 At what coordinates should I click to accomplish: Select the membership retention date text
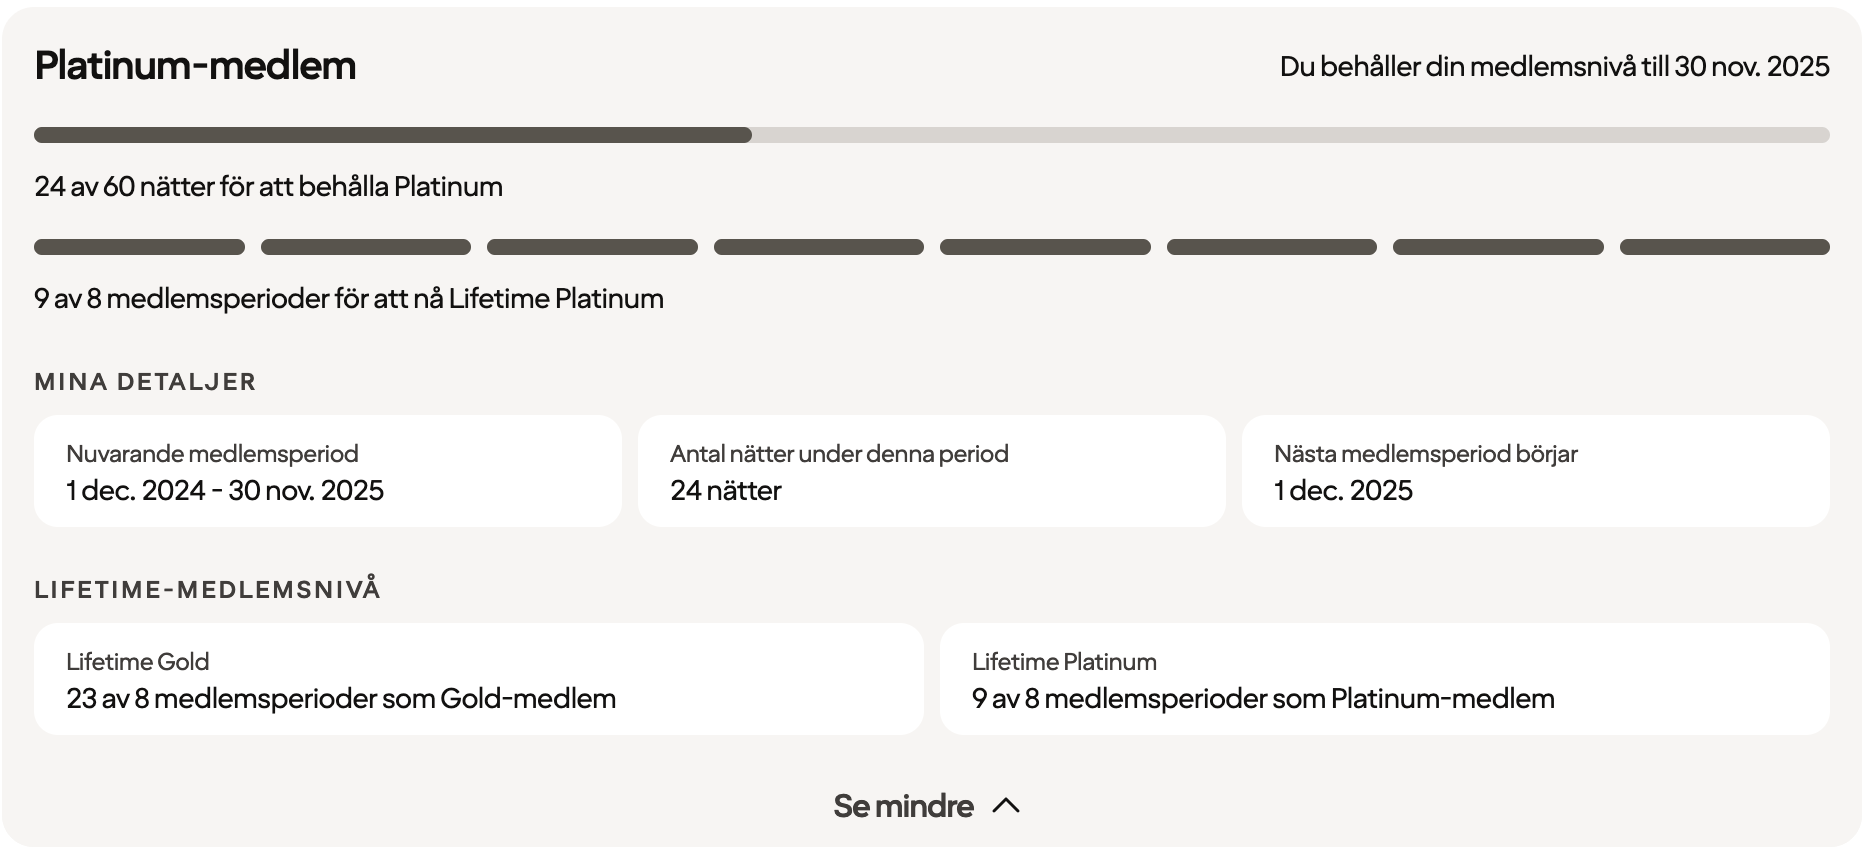pos(1554,67)
